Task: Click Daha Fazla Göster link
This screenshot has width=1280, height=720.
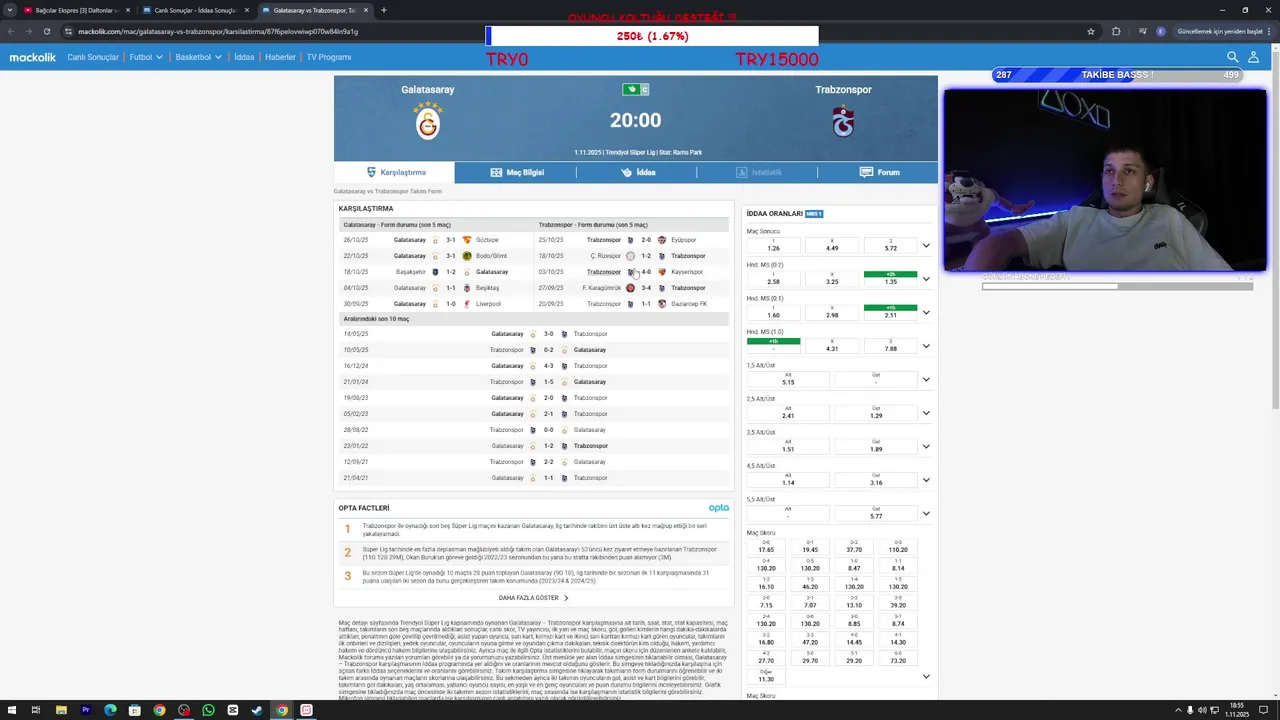Action: coord(533,598)
